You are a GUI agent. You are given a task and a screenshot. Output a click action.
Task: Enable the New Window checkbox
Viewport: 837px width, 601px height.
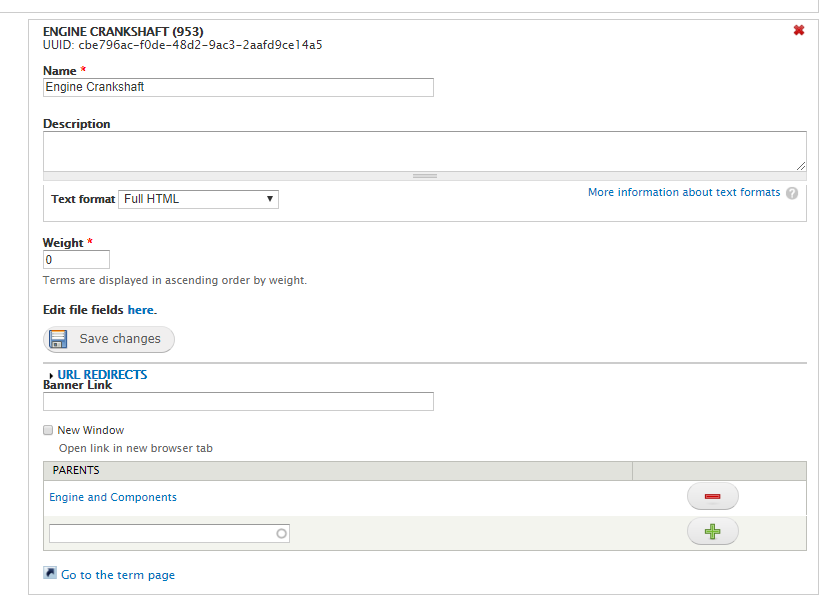(48, 430)
